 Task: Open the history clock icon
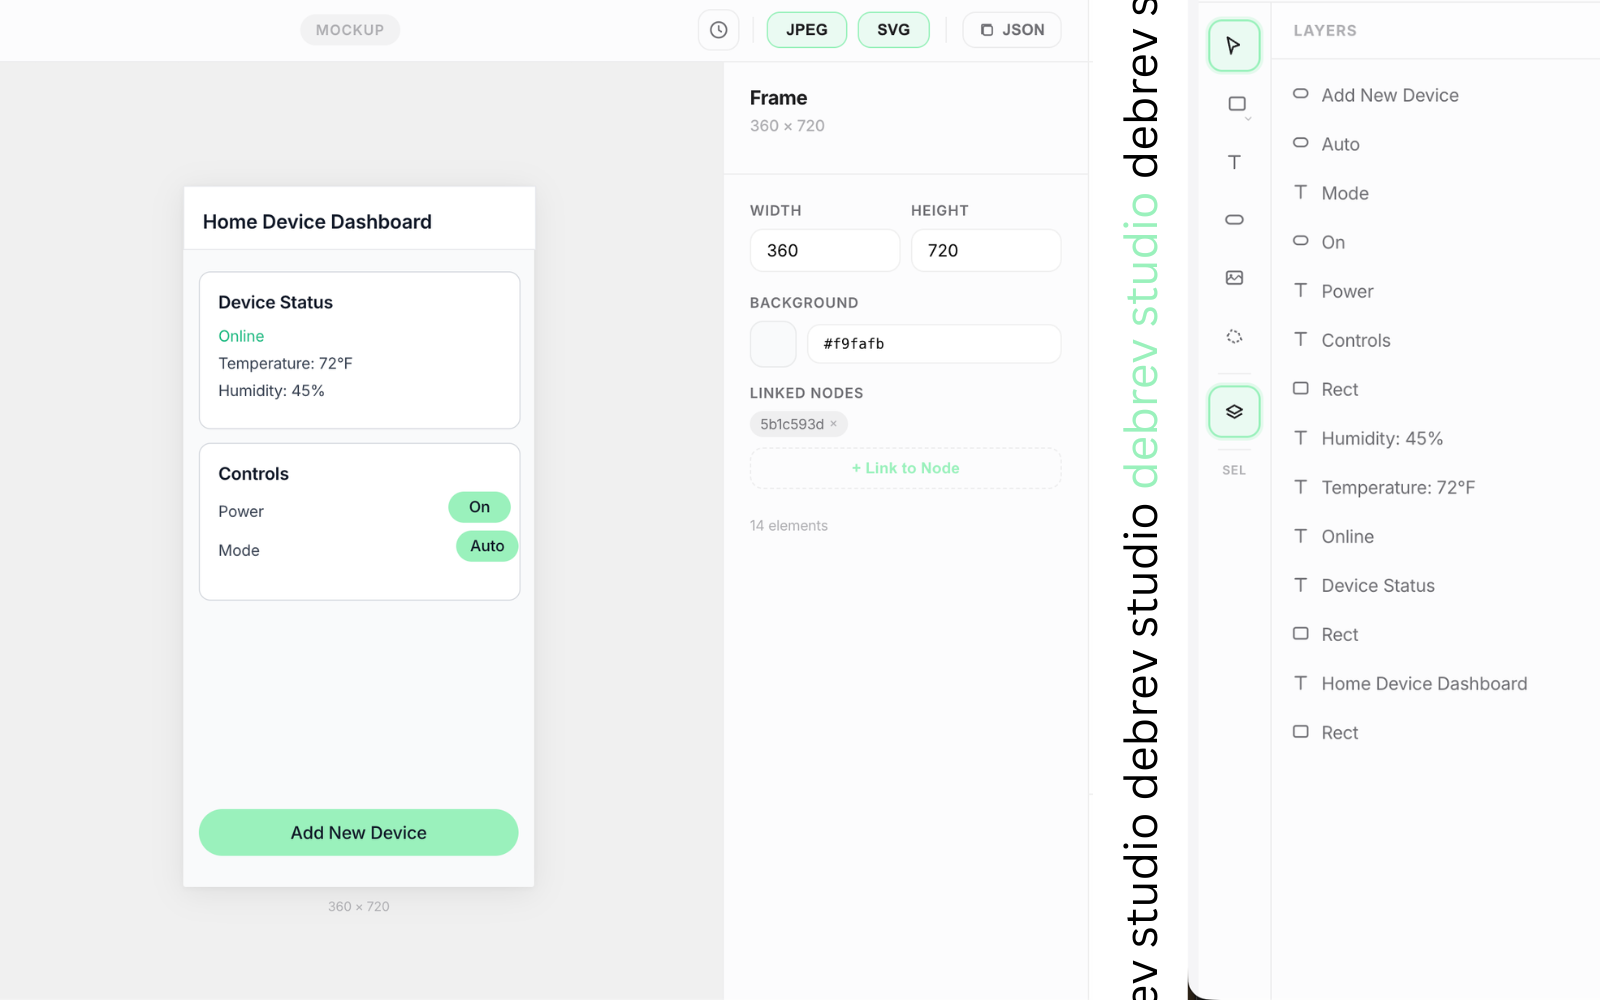(x=718, y=30)
